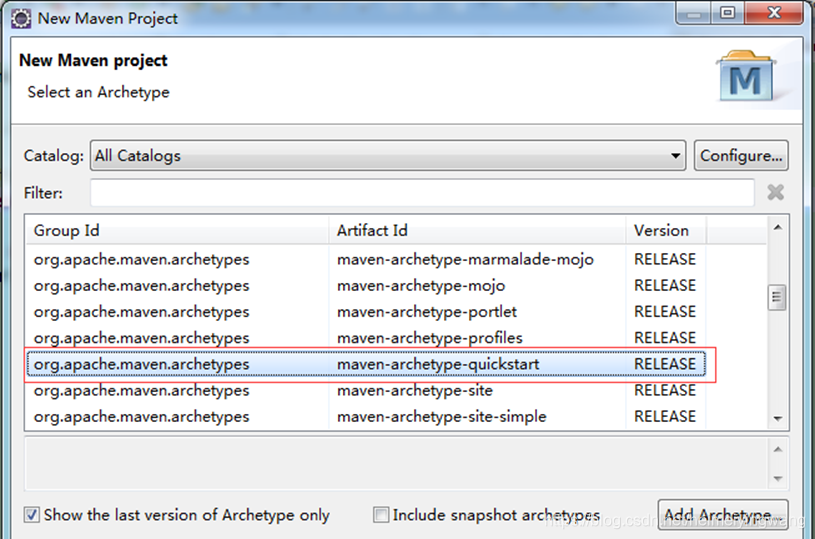Select the maven-archetype-mojo row
Viewport: 815px width, 539px height.
click(366, 285)
